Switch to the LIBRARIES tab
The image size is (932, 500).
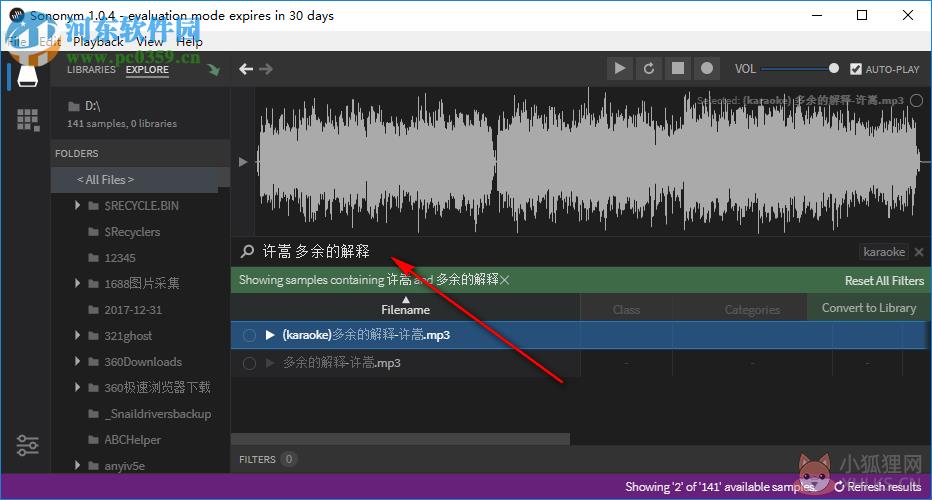(x=91, y=70)
